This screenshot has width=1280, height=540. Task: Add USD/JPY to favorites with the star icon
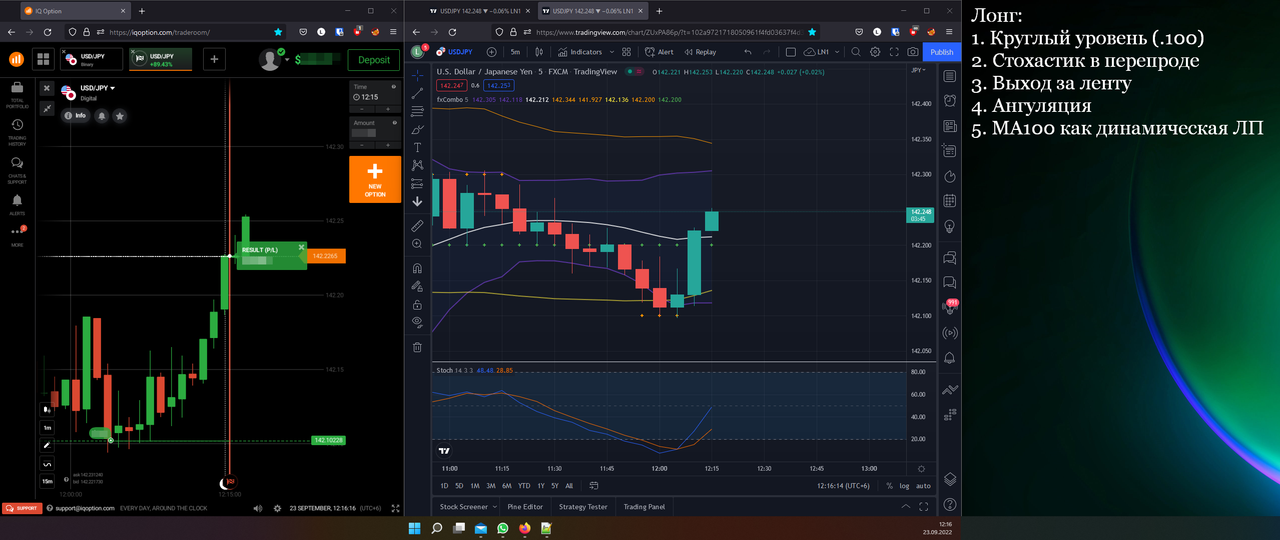[120, 116]
